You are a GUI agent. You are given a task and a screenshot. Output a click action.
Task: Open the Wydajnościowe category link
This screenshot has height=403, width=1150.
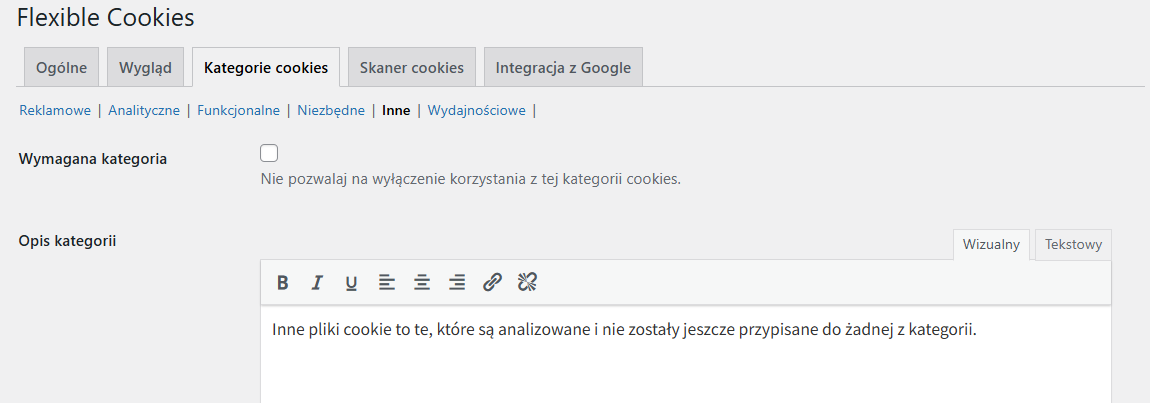click(477, 111)
